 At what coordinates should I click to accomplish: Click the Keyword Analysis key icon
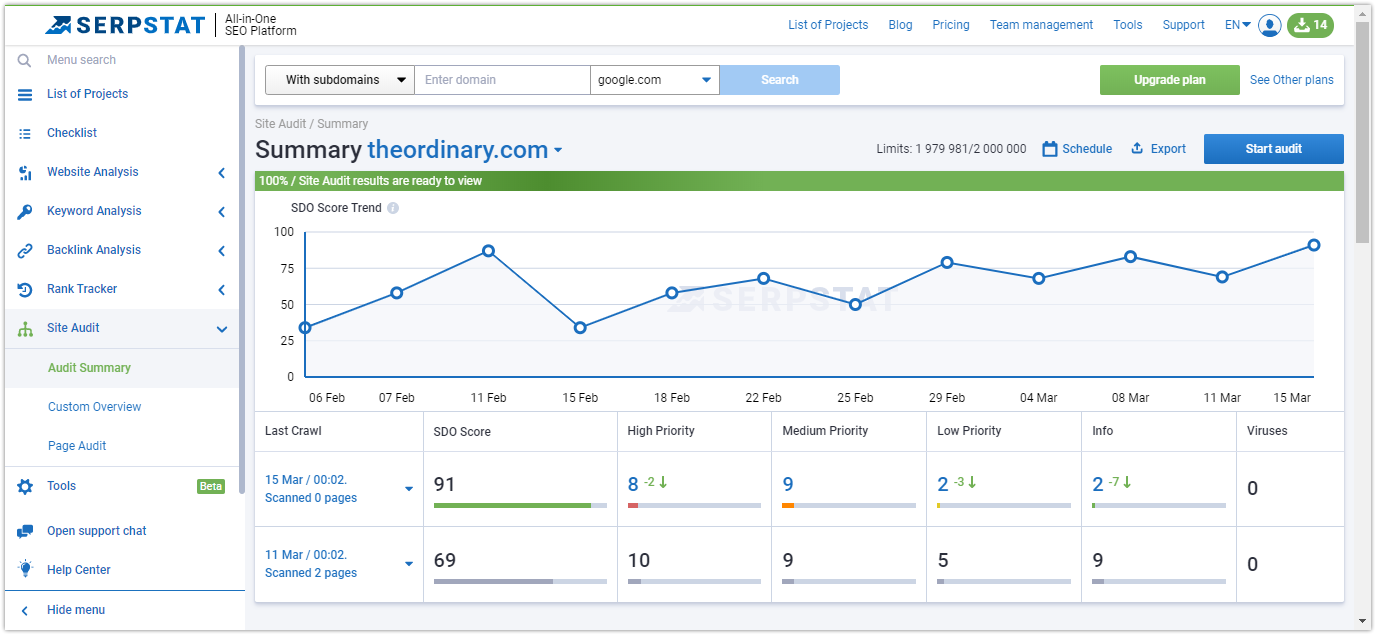[25, 211]
